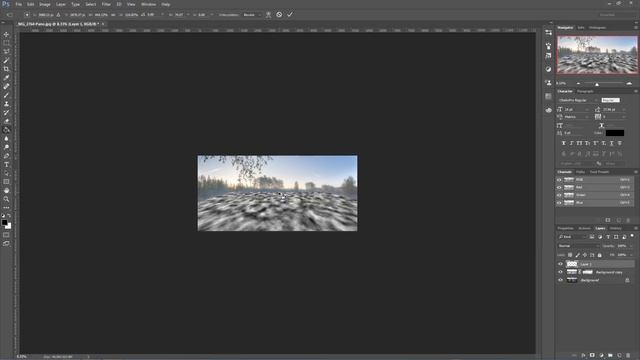Add a layer mask
Viewport: 640px width, 360px height.
592,356
